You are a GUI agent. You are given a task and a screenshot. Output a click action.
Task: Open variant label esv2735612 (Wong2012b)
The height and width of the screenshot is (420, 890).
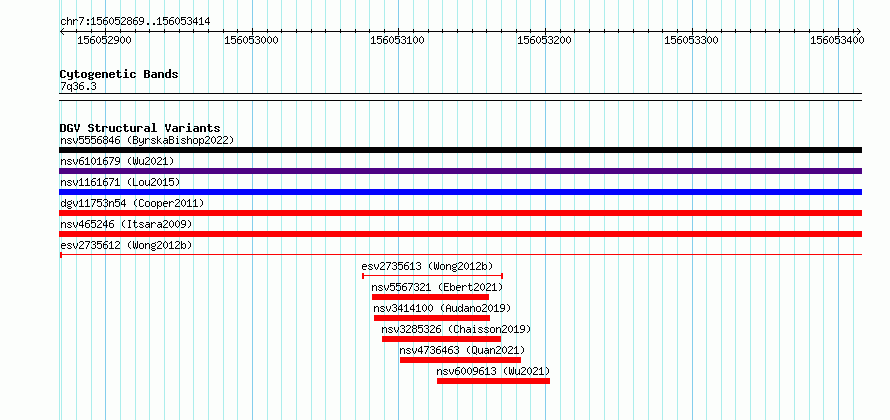(126, 245)
